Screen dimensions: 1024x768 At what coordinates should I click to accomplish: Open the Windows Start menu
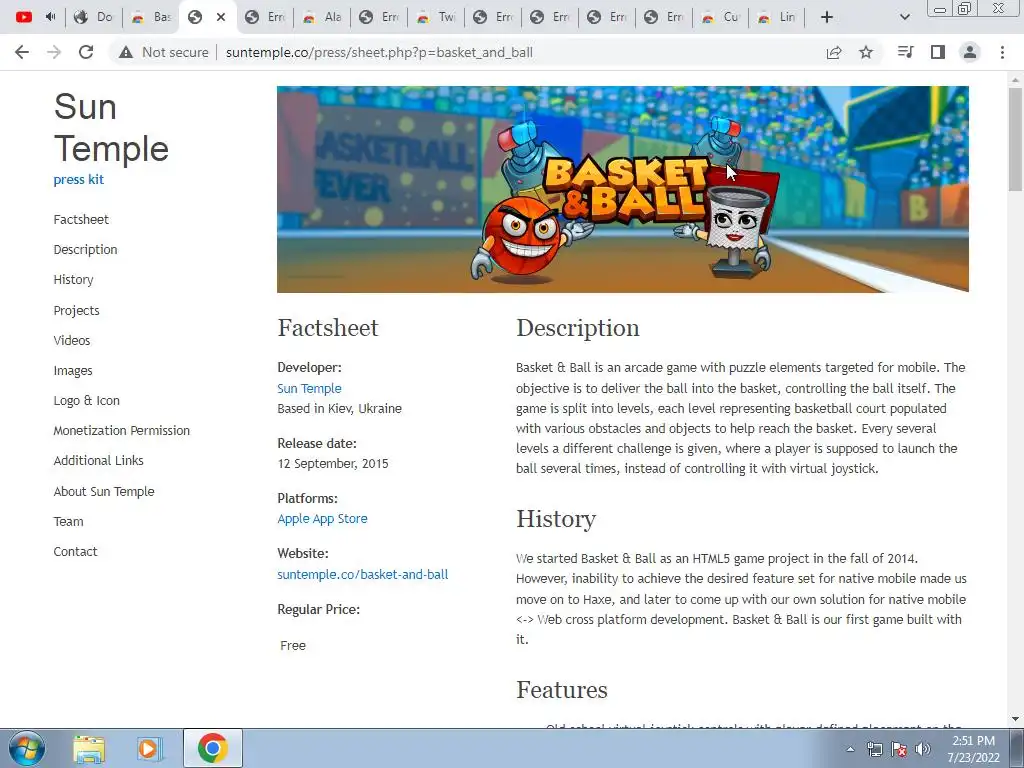(25, 748)
